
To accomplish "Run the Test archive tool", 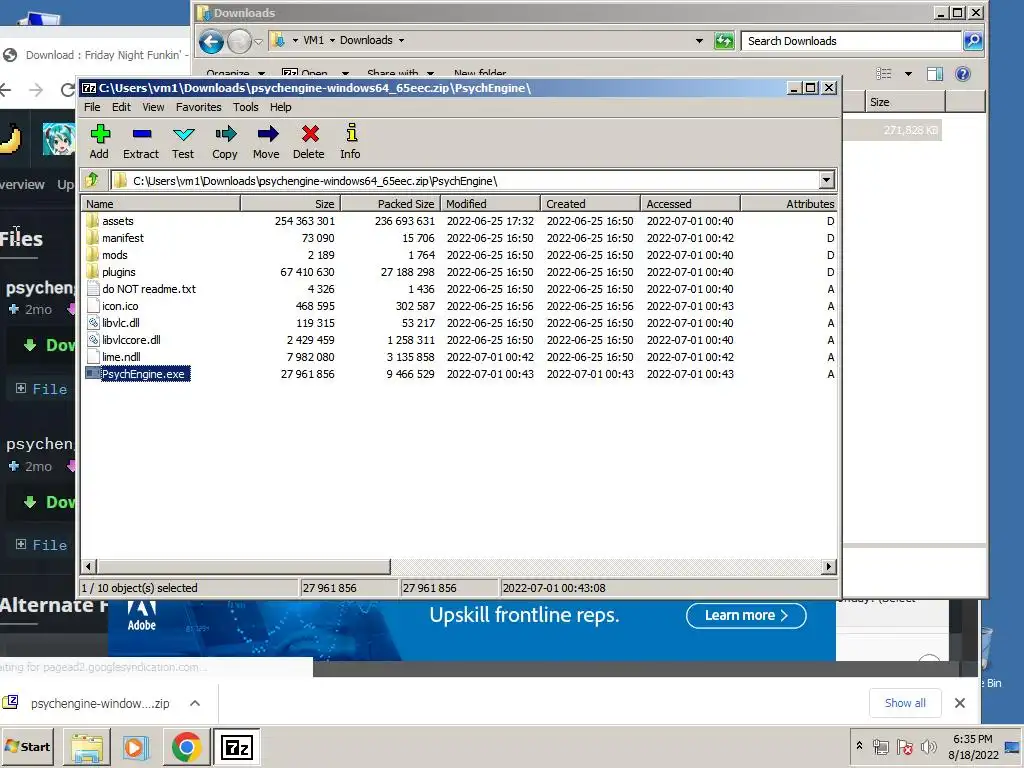I will click(x=183, y=142).
